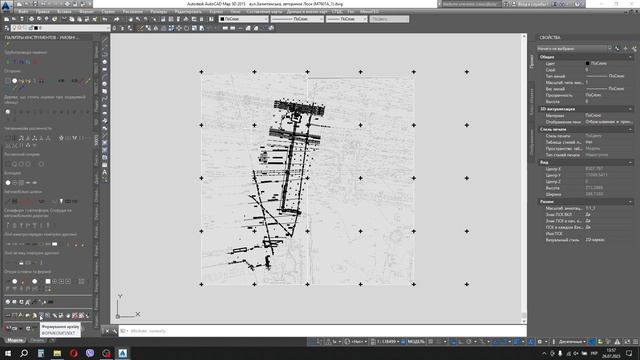Click the New drawing icon in standard toolbar
640x360 pixels.
coord(7,19)
